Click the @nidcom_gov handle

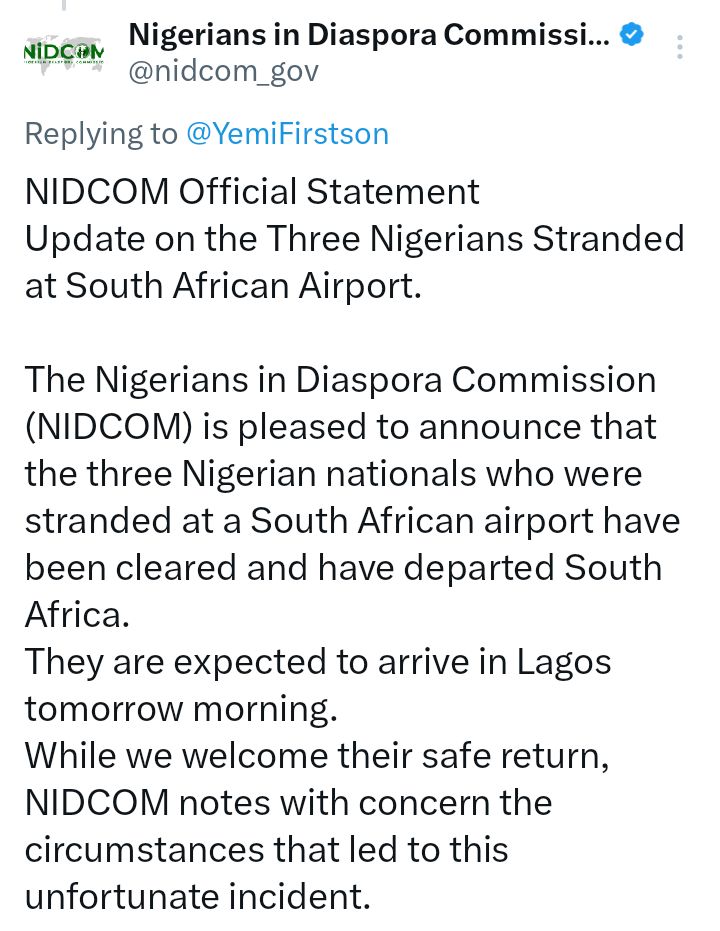222,70
